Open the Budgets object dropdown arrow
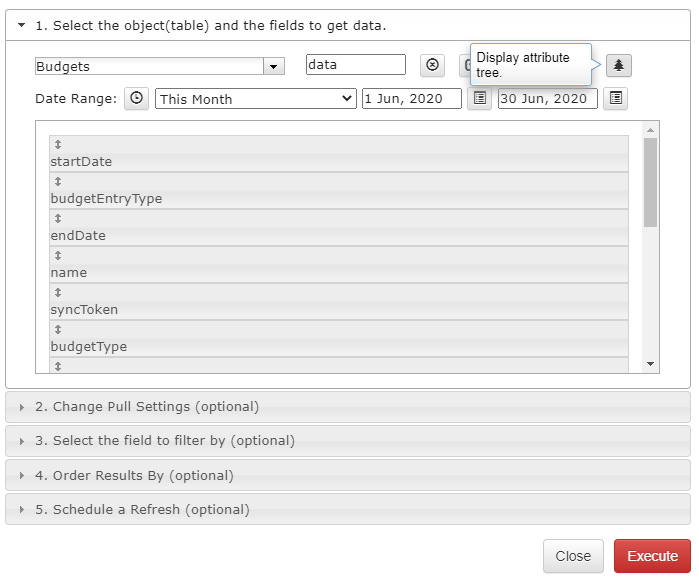The width and height of the screenshot is (699, 577). pyautogui.click(x=274, y=66)
